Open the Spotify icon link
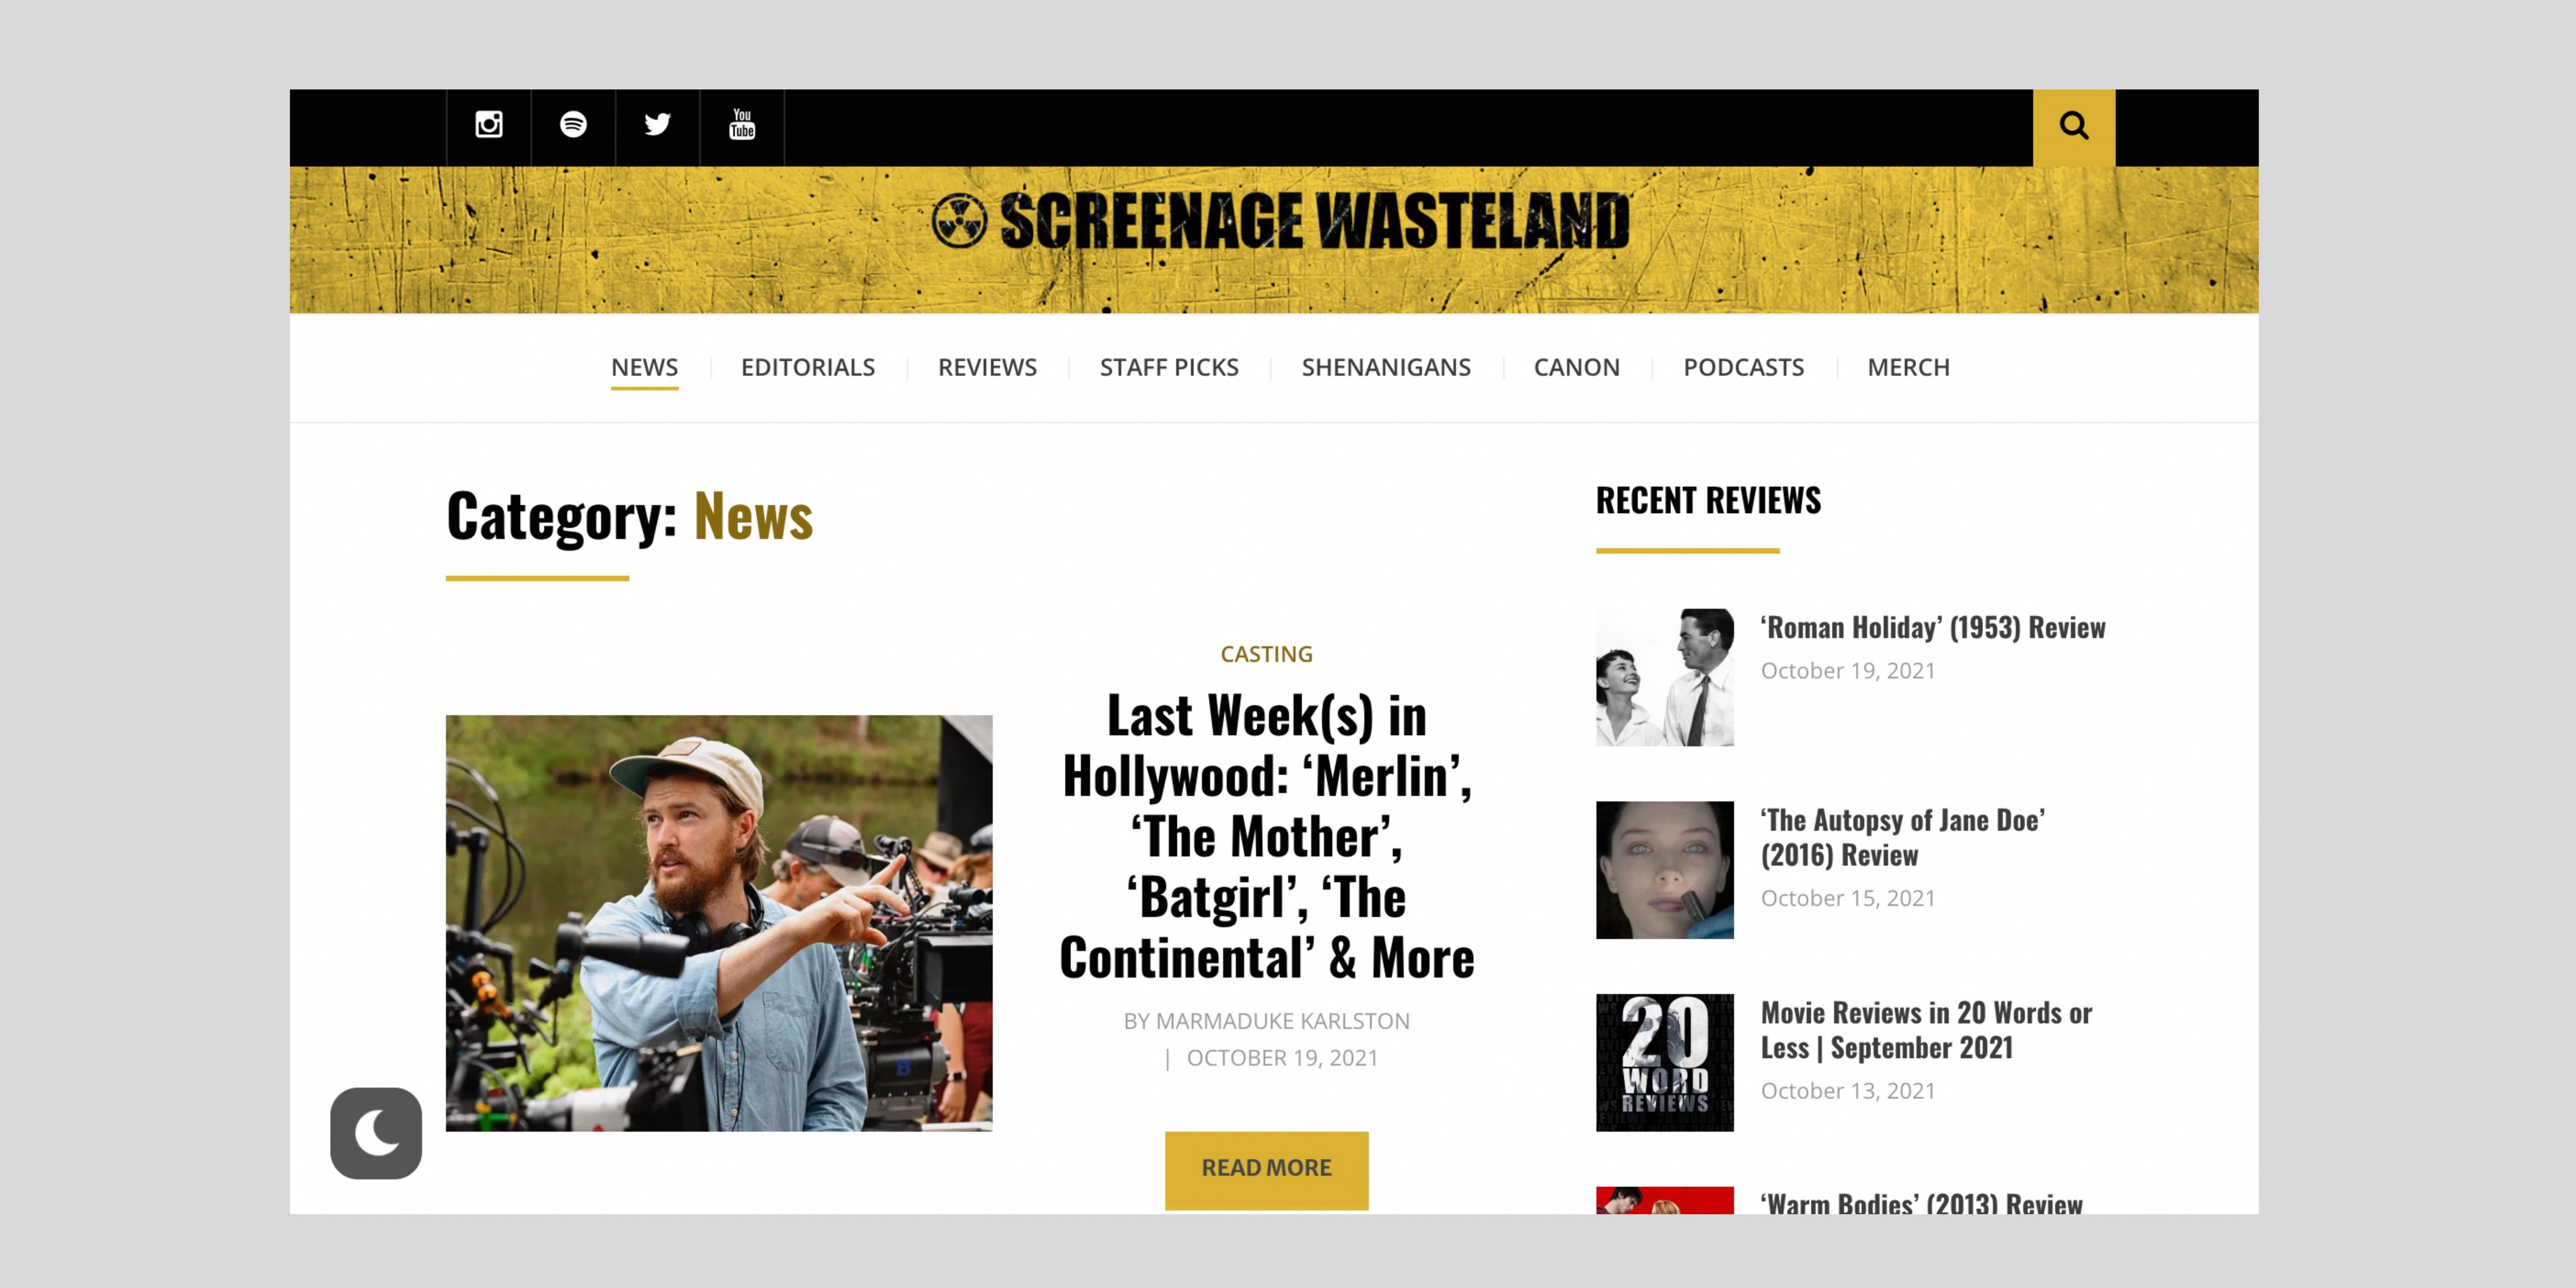The width and height of the screenshot is (2576, 1288). (573, 125)
